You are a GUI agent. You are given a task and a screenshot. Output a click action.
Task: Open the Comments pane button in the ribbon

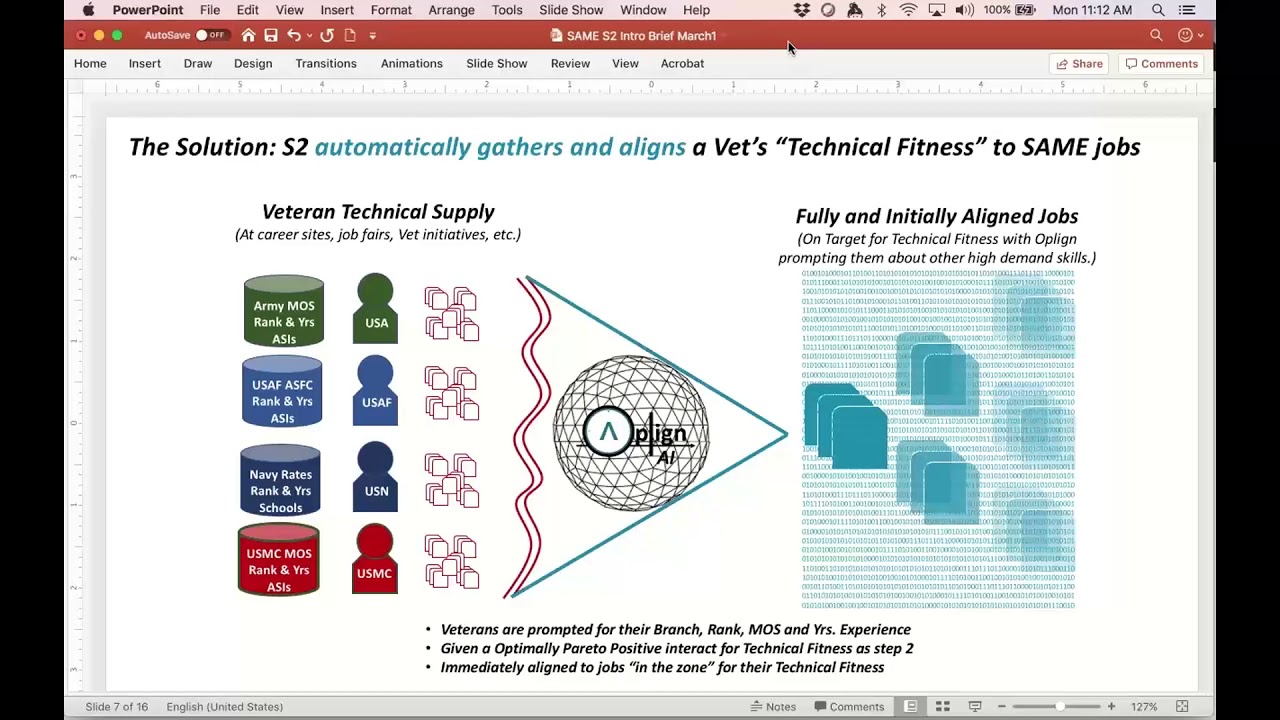pos(1162,64)
